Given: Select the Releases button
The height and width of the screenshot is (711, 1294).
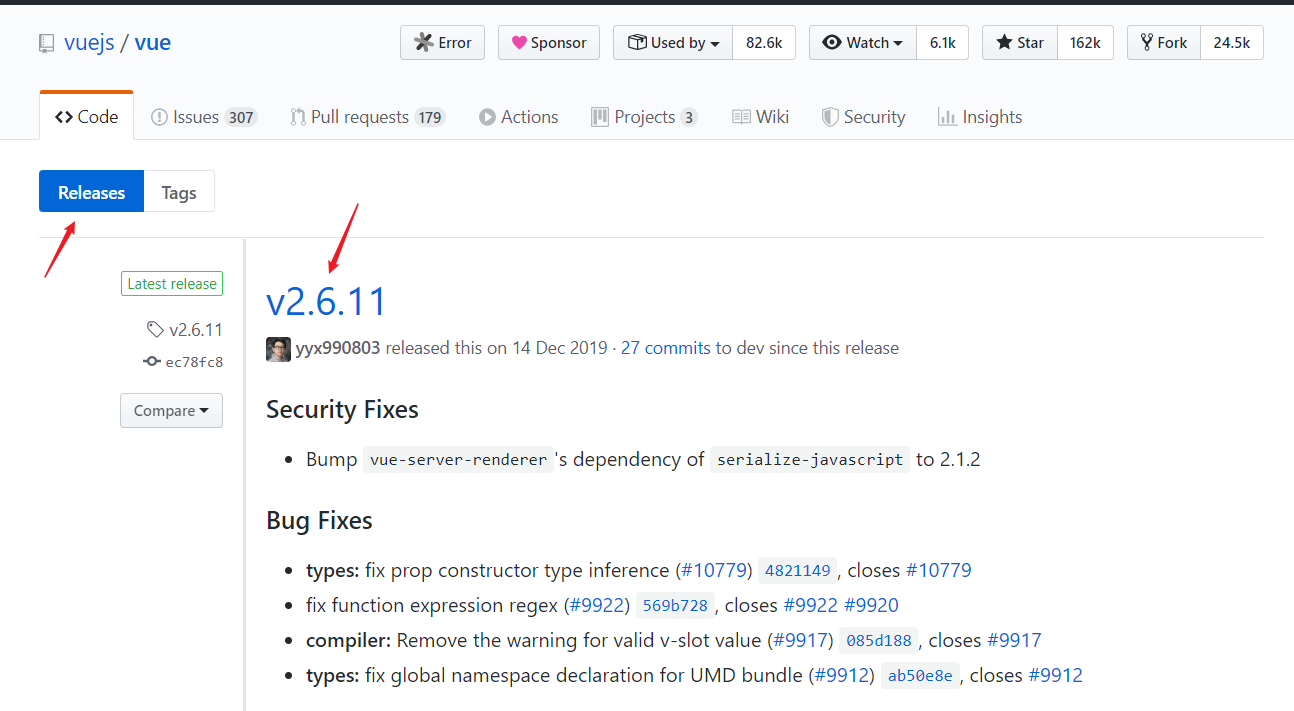Looking at the screenshot, I should click(91, 192).
